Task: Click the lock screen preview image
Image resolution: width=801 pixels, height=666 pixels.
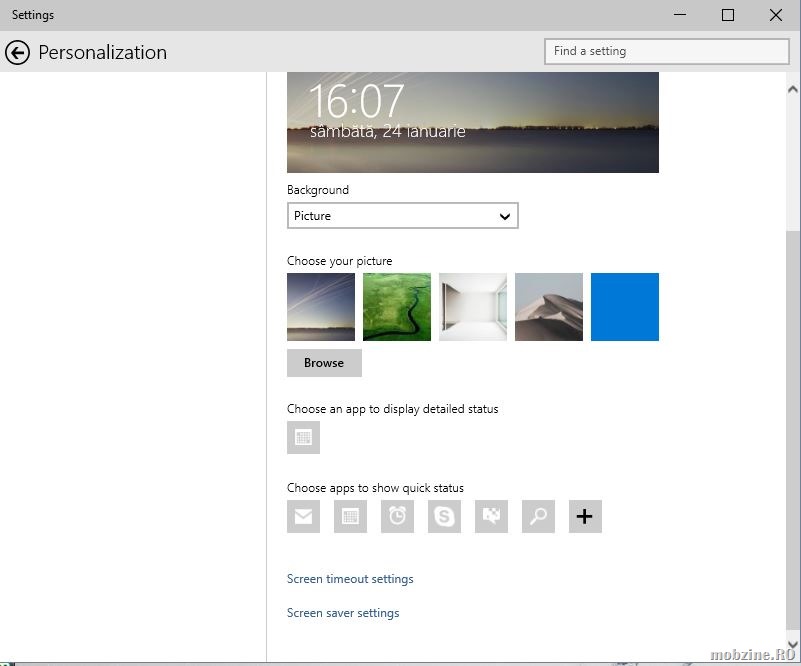Action: (x=473, y=122)
